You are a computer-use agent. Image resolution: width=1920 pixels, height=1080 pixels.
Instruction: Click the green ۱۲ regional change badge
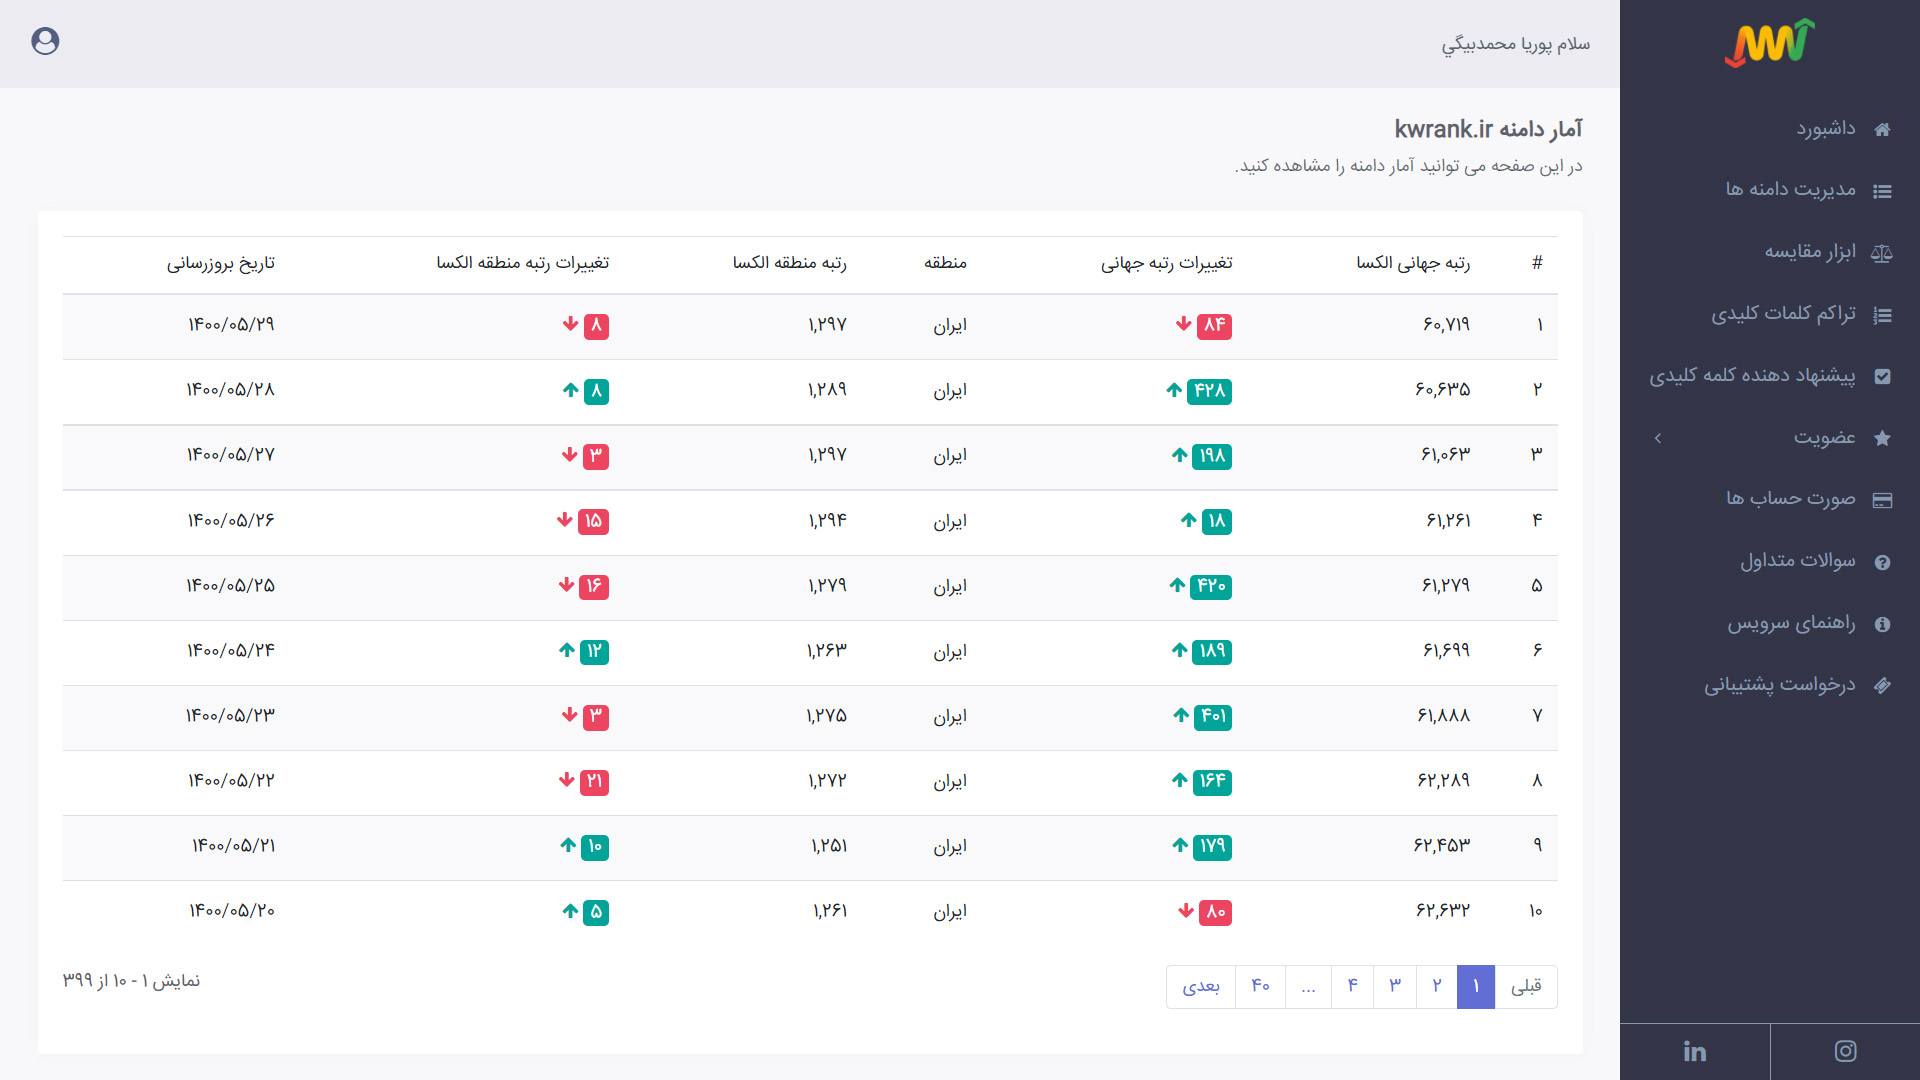pos(594,652)
